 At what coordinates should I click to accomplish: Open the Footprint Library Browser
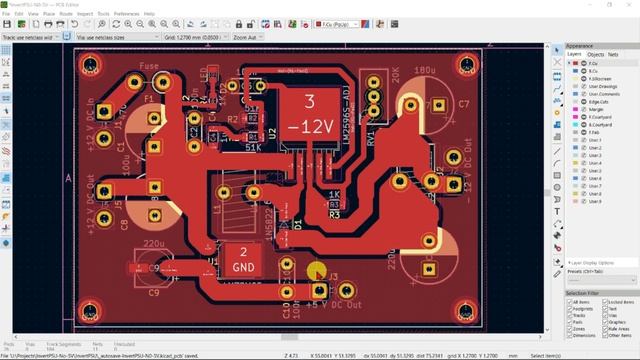(278, 24)
